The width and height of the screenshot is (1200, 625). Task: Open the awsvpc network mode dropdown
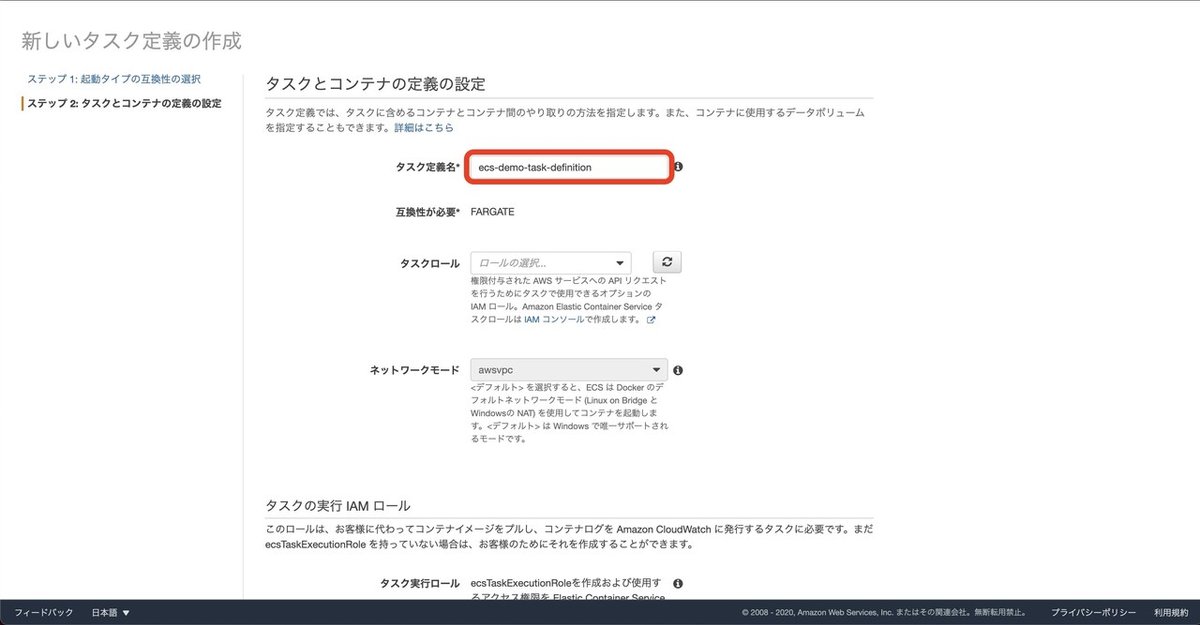[568, 369]
